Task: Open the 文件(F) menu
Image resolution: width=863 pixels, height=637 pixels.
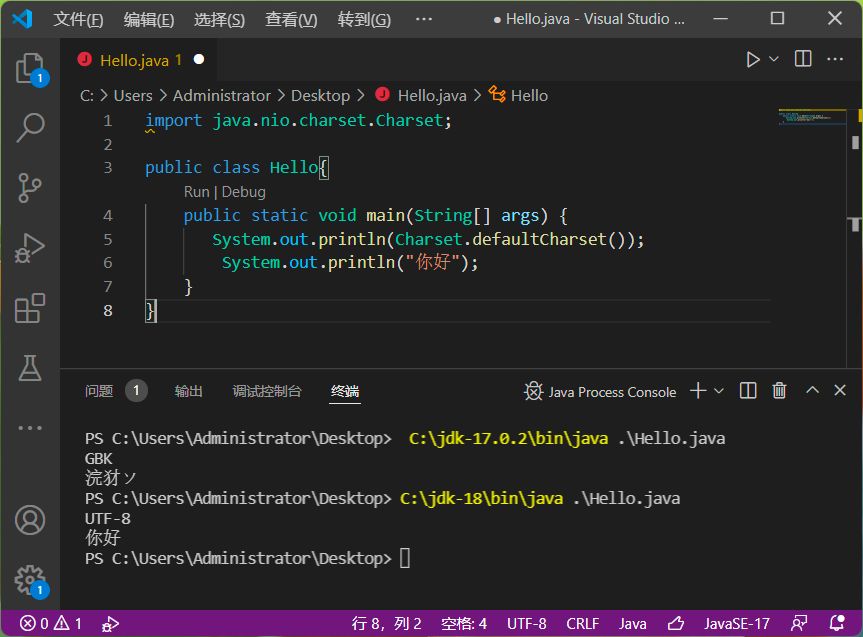Action: click(78, 20)
